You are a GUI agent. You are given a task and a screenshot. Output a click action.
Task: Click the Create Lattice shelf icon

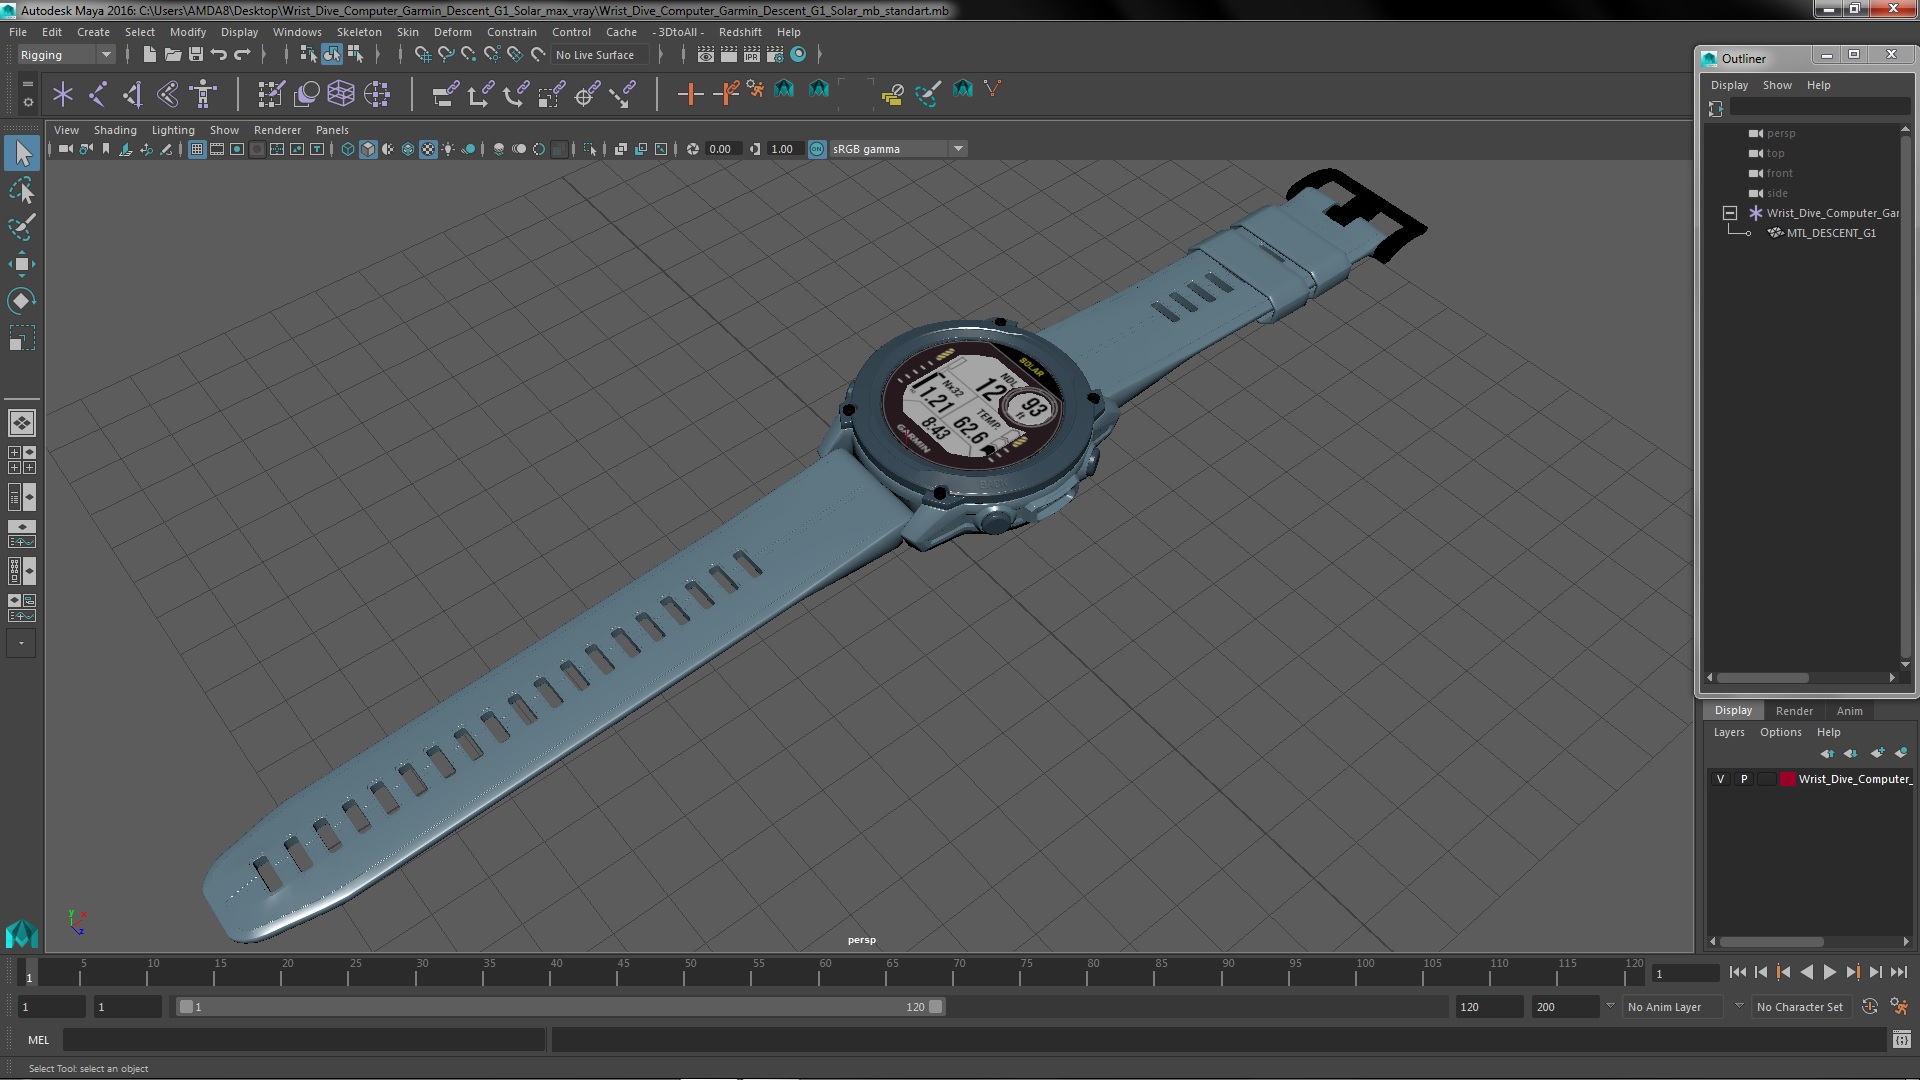click(341, 94)
